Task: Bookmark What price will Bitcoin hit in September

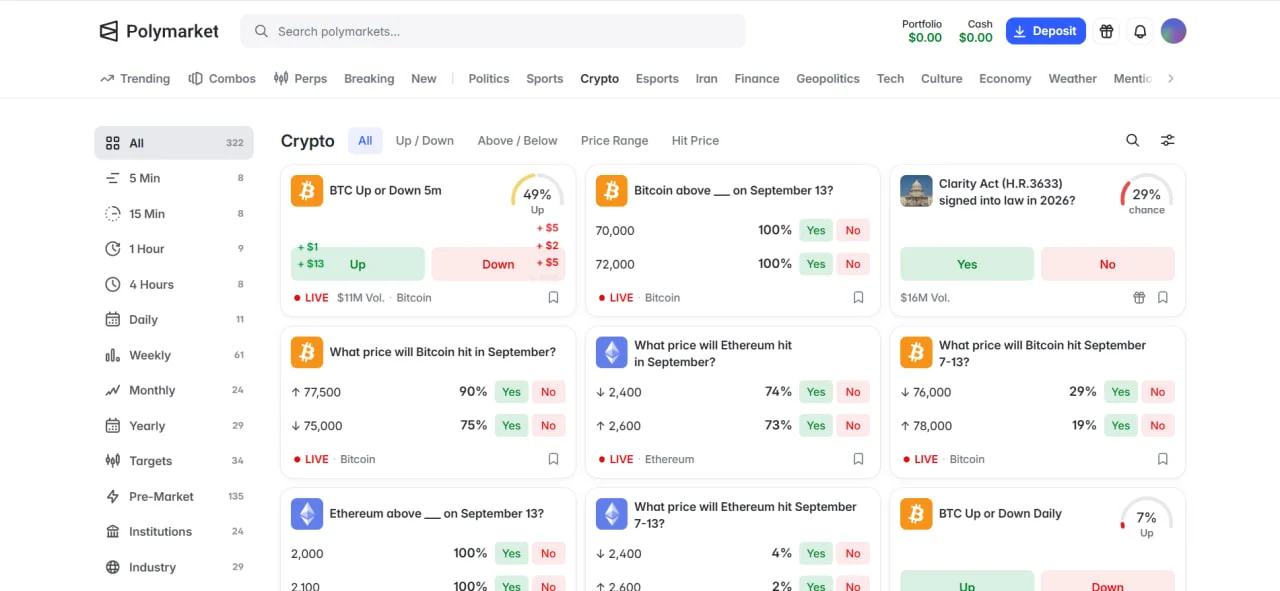Action: click(553, 459)
